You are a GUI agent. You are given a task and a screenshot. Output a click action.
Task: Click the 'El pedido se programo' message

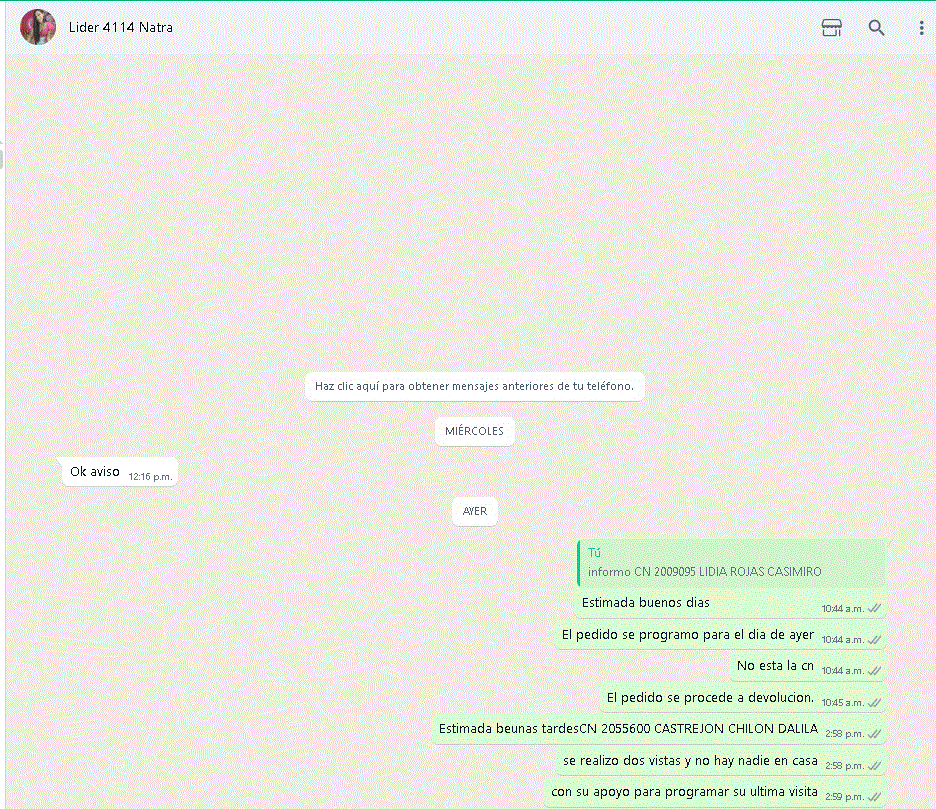point(688,635)
